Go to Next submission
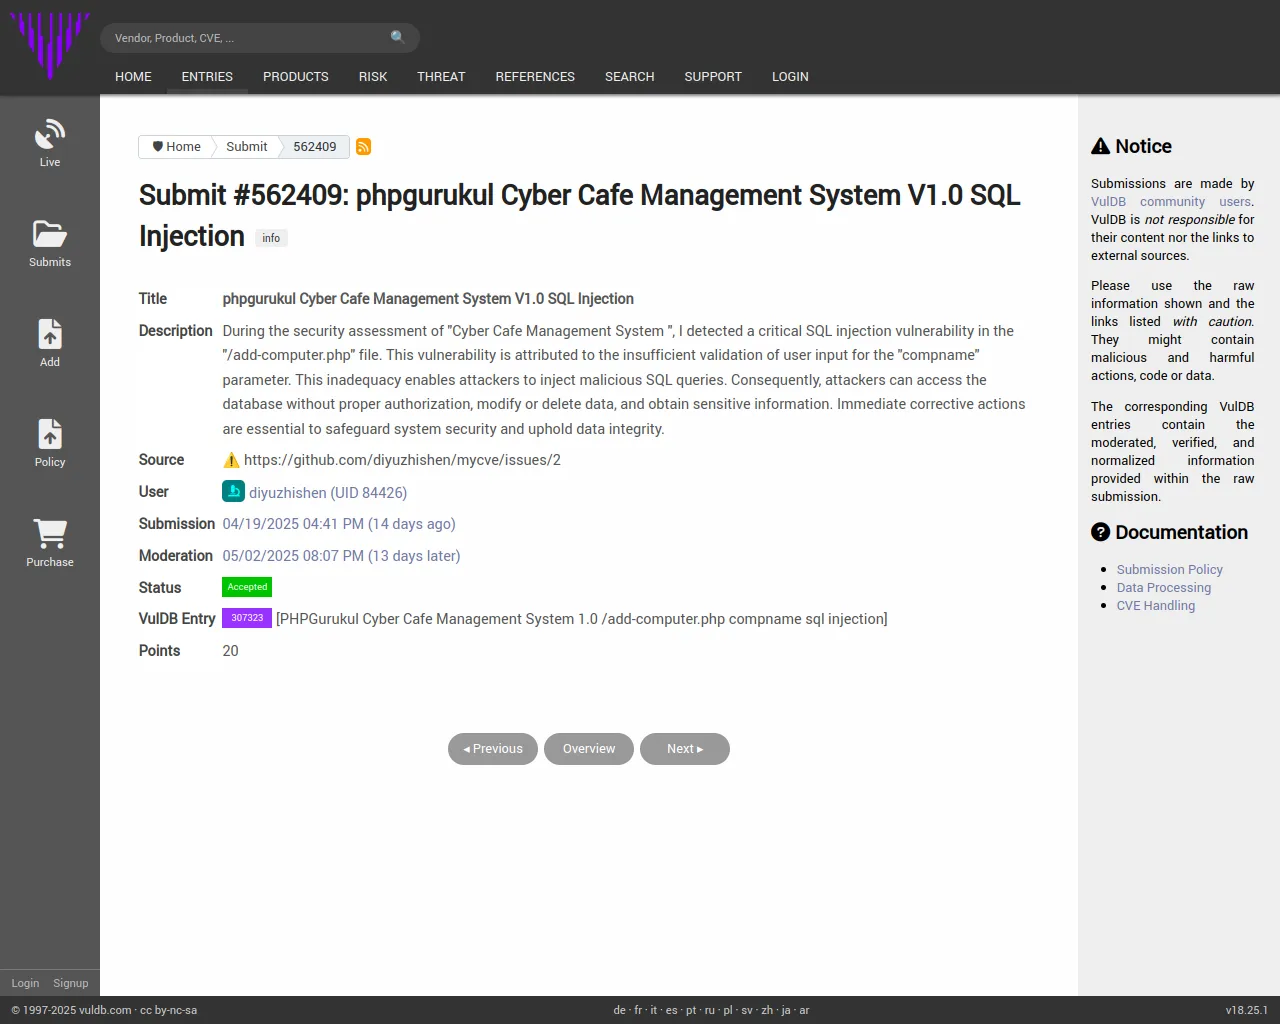Image resolution: width=1280 pixels, height=1024 pixels. [685, 749]
